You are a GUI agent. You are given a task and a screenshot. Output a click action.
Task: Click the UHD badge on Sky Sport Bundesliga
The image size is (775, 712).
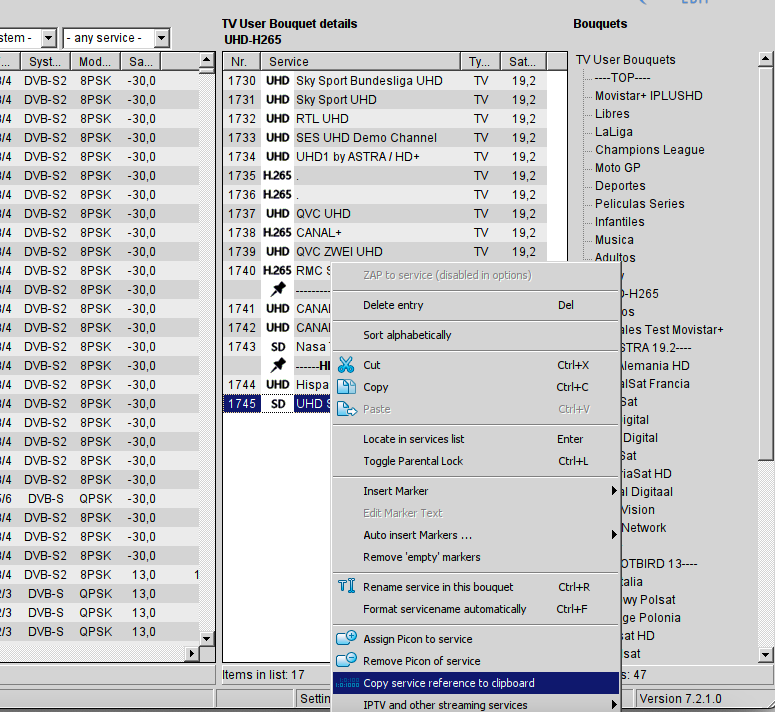coord(278,80)
